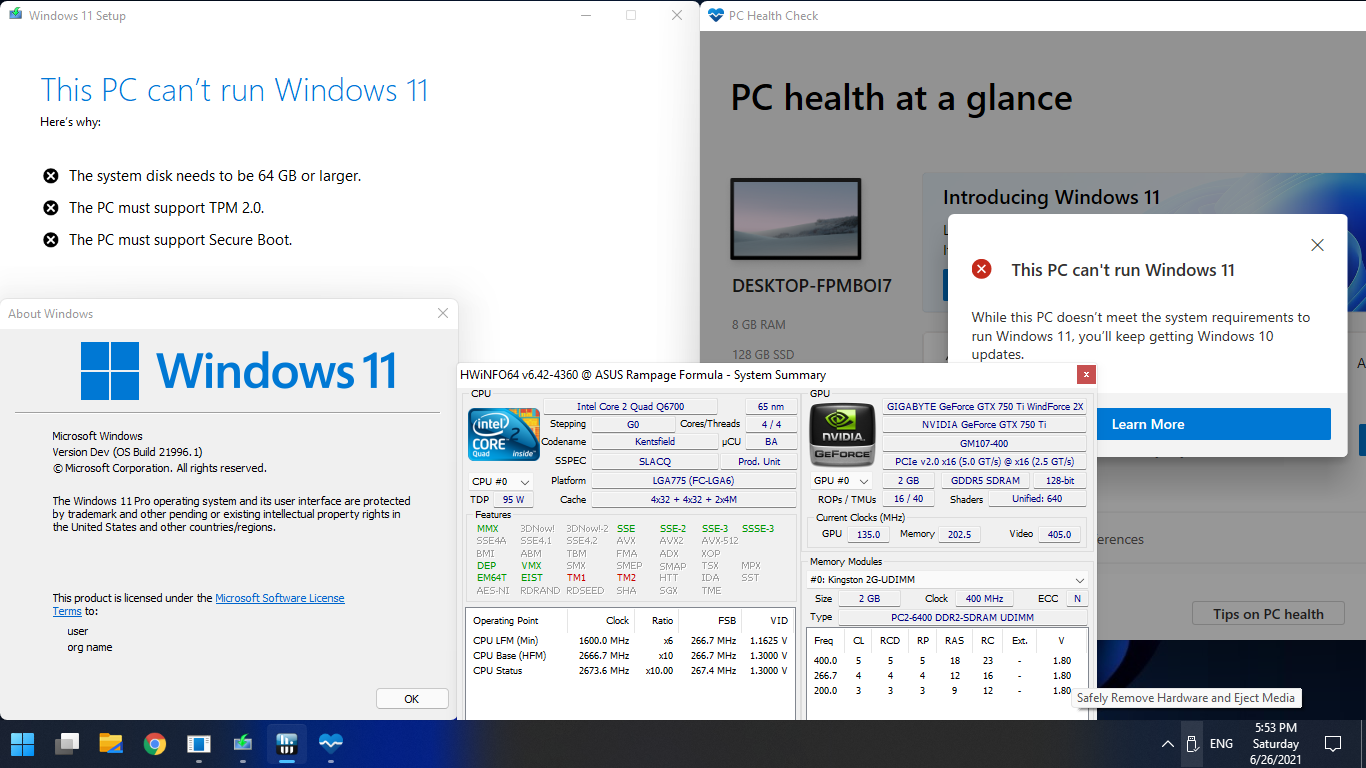Click the GIGABYTE GTX 750 Ti WindForce field
Screen dimensions: 1366x768
[x=984, y=407]
